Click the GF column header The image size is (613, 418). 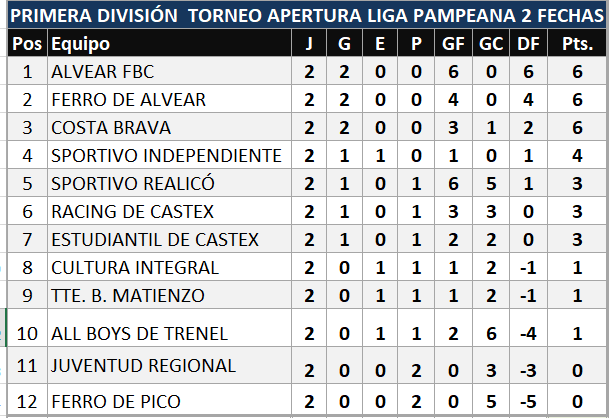tap(453, 45)
